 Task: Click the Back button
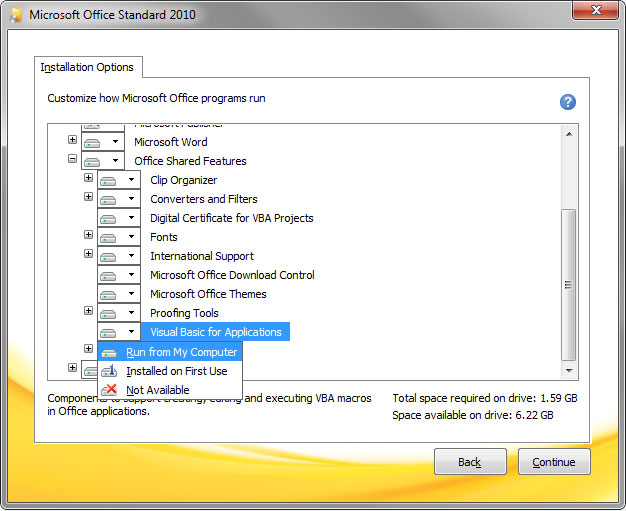coord(470,461)
